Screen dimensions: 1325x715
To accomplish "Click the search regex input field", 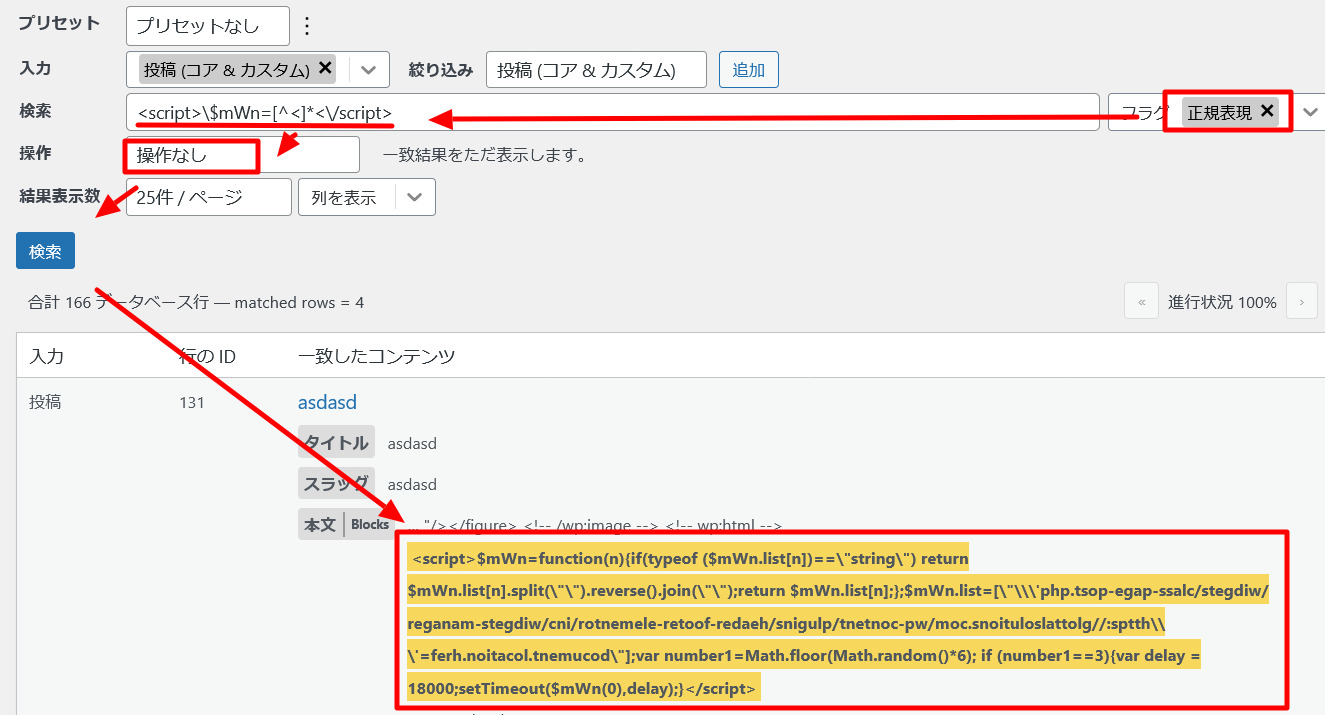I will click(x=612, y=112).
